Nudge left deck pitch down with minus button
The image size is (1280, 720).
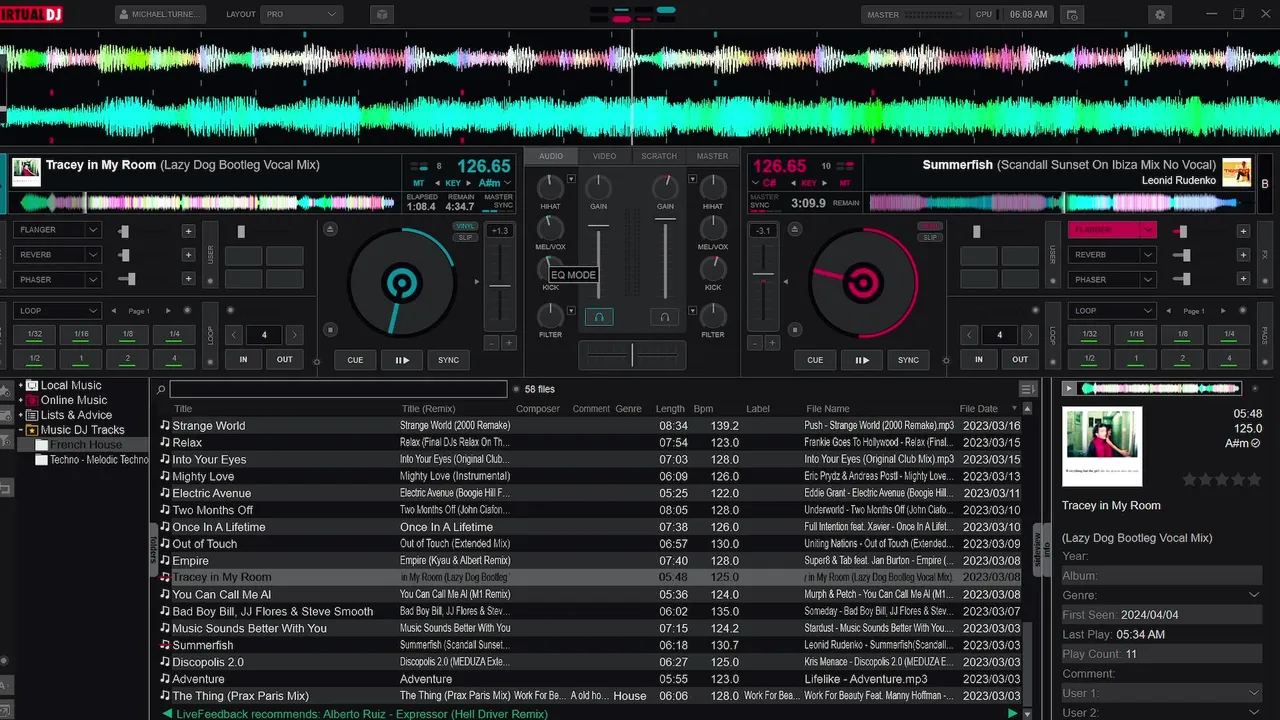coord(491,343)
